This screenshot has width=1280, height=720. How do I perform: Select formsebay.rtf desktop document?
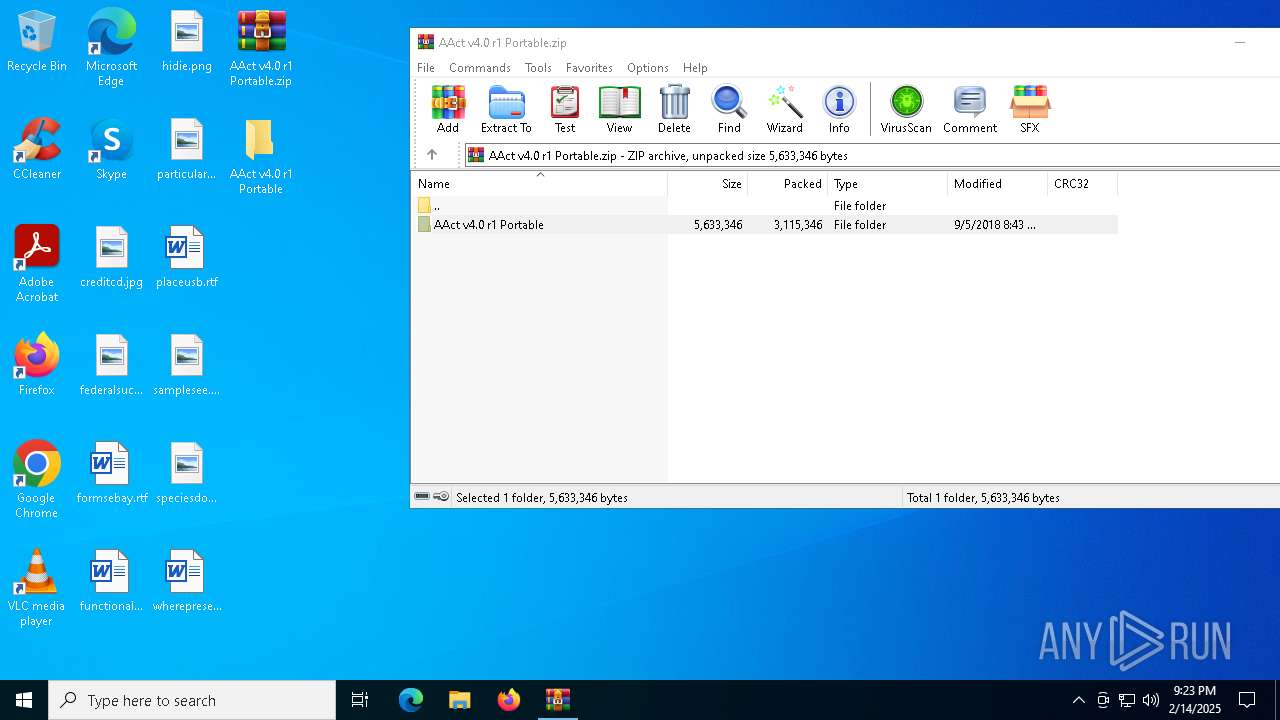point(111,473)
